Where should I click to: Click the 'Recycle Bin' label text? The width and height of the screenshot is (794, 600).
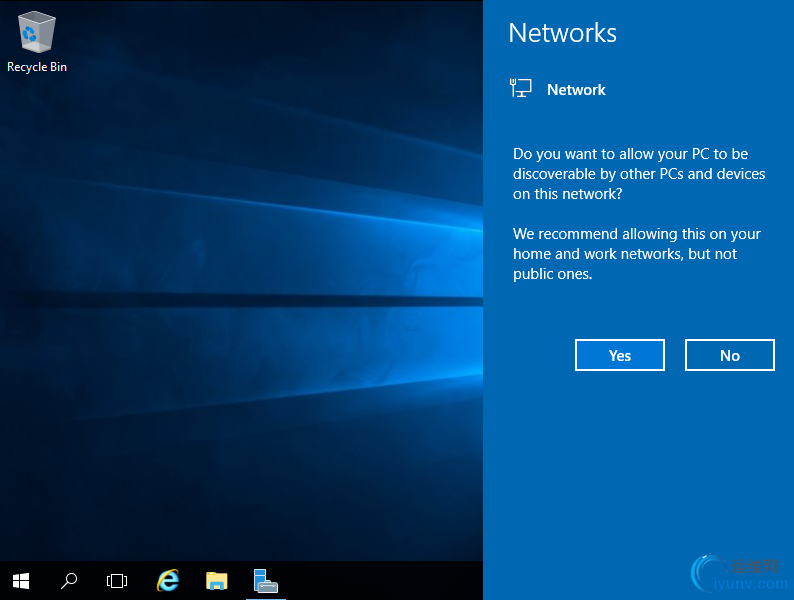click(x=37, y=67)
